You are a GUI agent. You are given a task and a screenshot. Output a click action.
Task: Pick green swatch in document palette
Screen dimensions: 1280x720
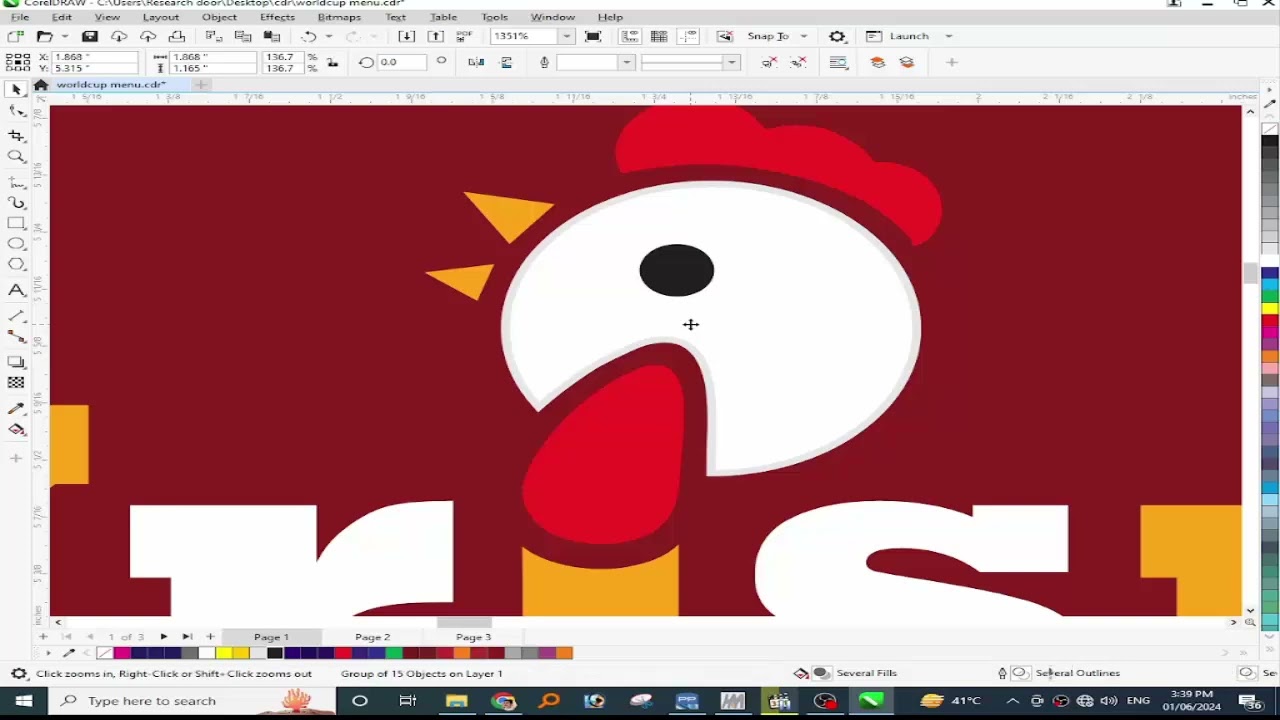pos(394,653)
